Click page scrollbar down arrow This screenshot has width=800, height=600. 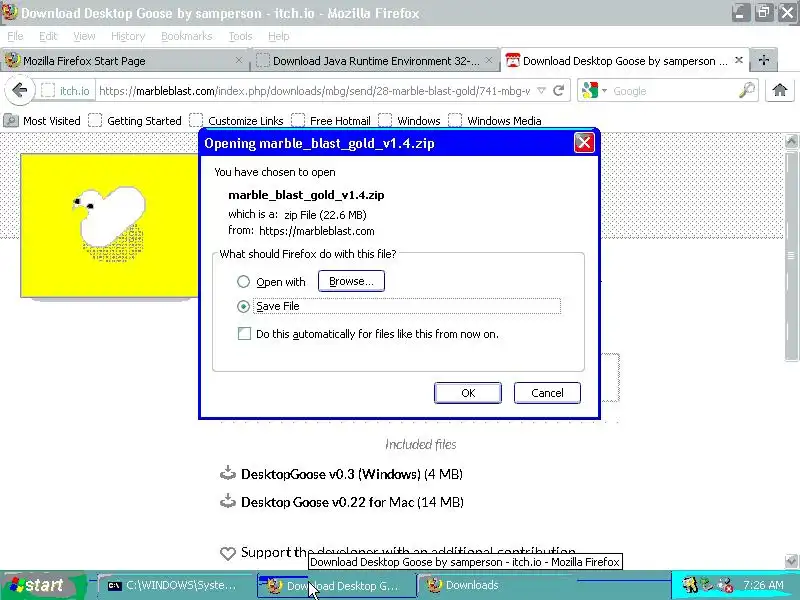point(791,561)
